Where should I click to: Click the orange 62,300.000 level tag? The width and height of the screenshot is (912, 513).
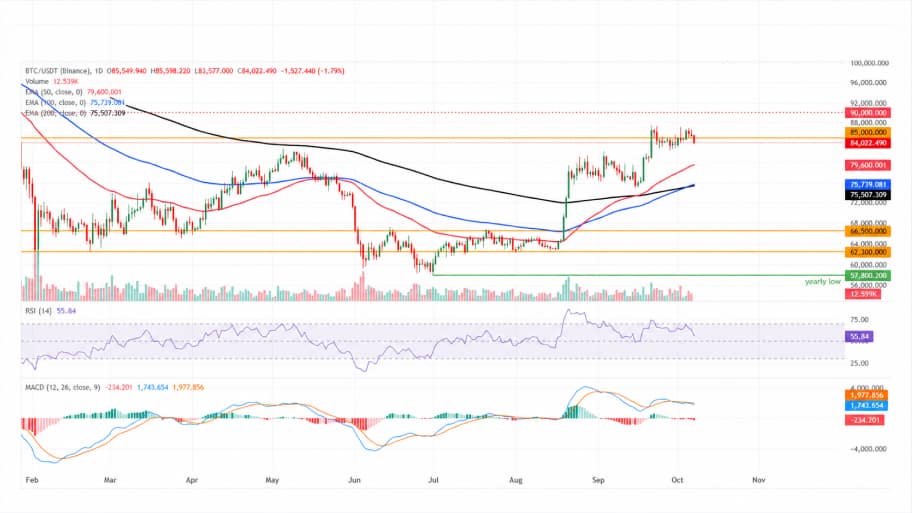click(x=868, y=252)
